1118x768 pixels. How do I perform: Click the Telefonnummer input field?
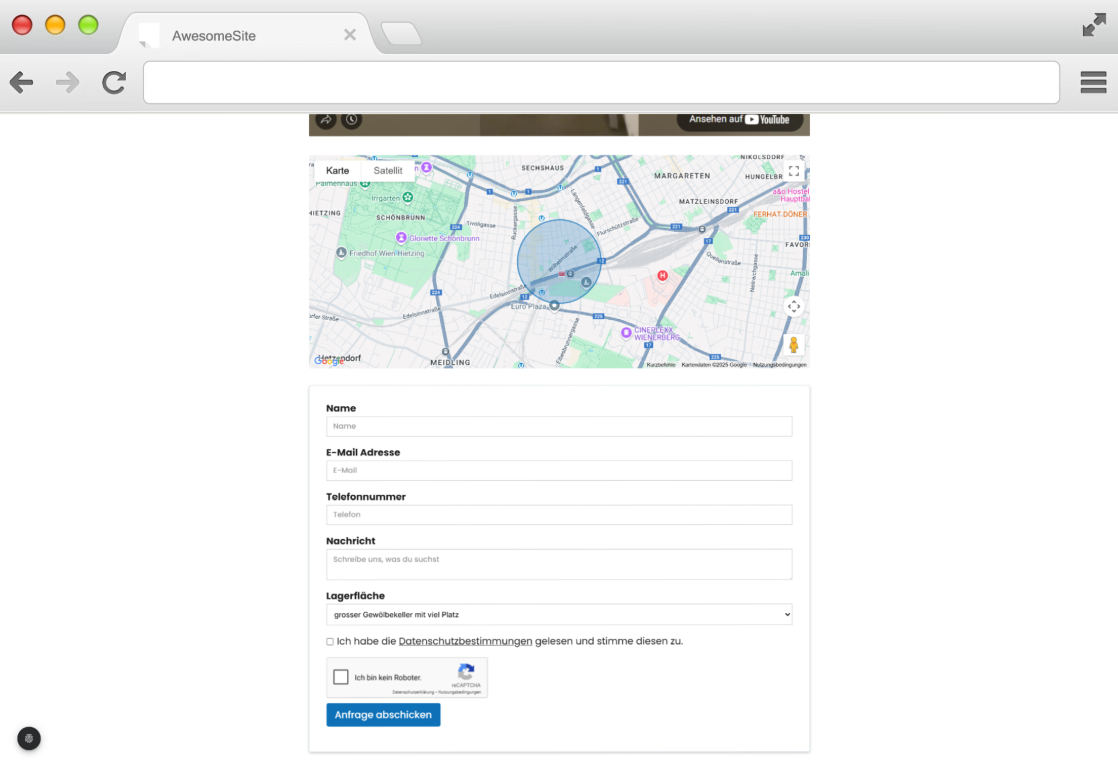click(x=559, y=515)
